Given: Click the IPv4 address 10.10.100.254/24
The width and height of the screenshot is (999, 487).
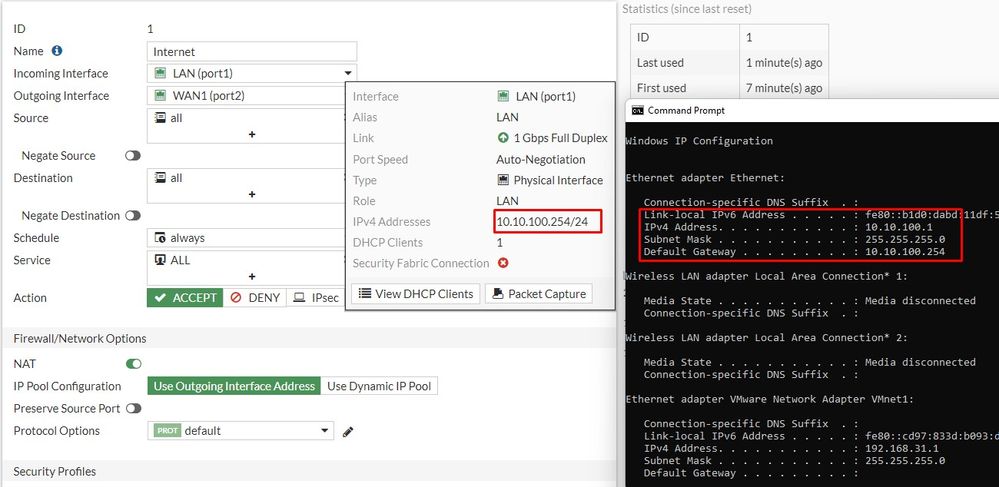Looking at the screenshot, I should [x=542, y=221].
